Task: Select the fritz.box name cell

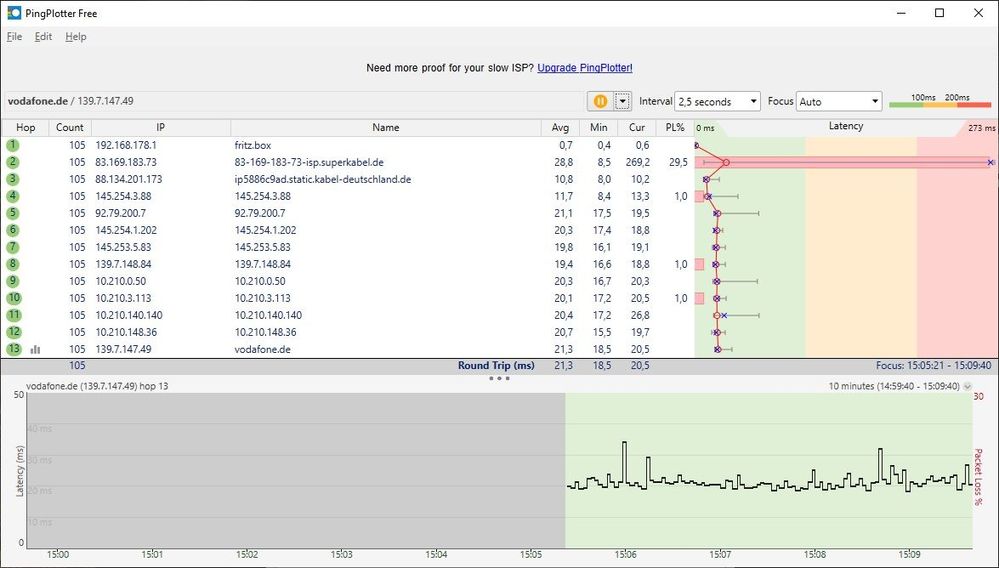Action: 252,145
